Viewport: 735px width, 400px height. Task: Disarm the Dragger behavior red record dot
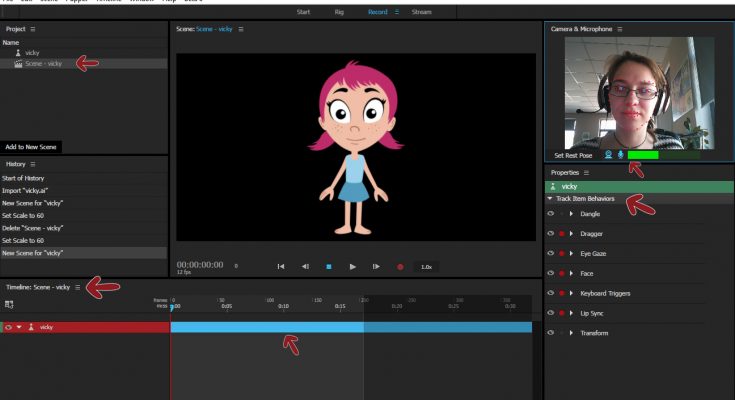[562, 234]
